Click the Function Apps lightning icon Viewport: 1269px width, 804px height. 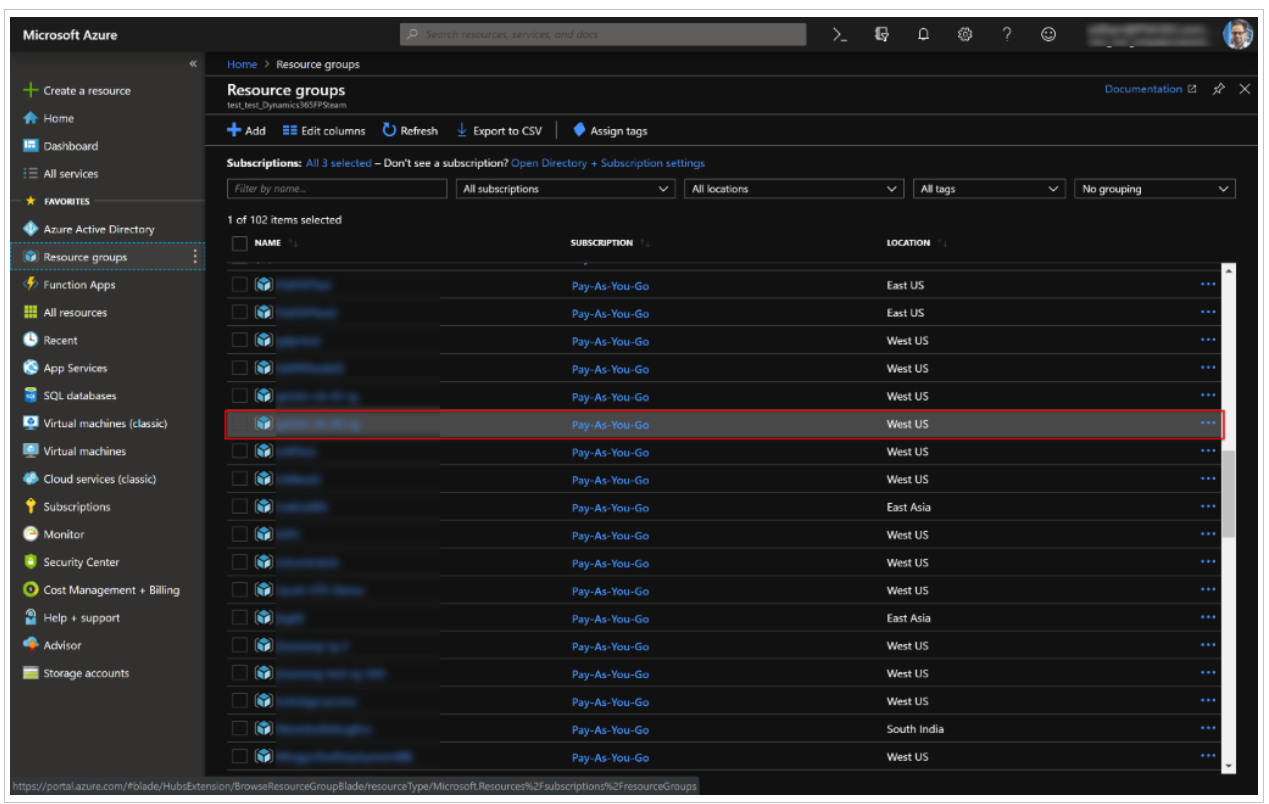pos(30,285)
